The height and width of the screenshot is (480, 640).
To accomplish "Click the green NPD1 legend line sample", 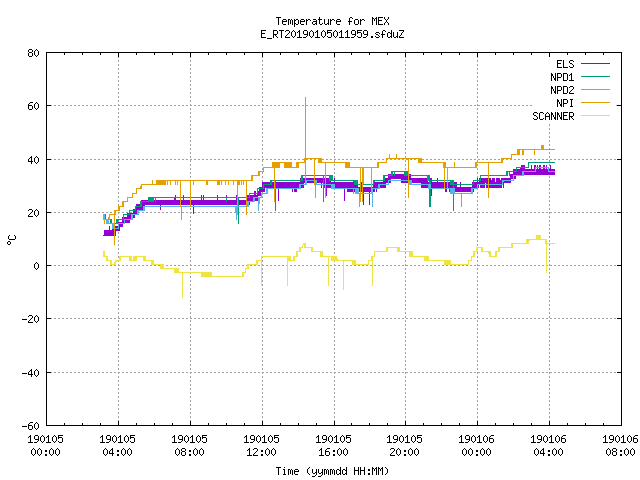I will 595,77.
